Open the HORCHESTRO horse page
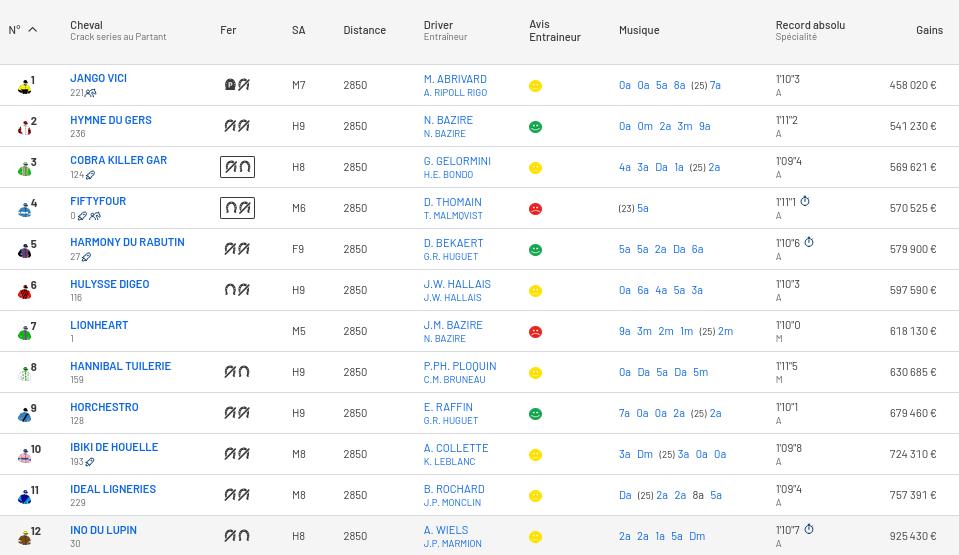The height and width of the screenshot is (555, 959). (x=104, y=407)
